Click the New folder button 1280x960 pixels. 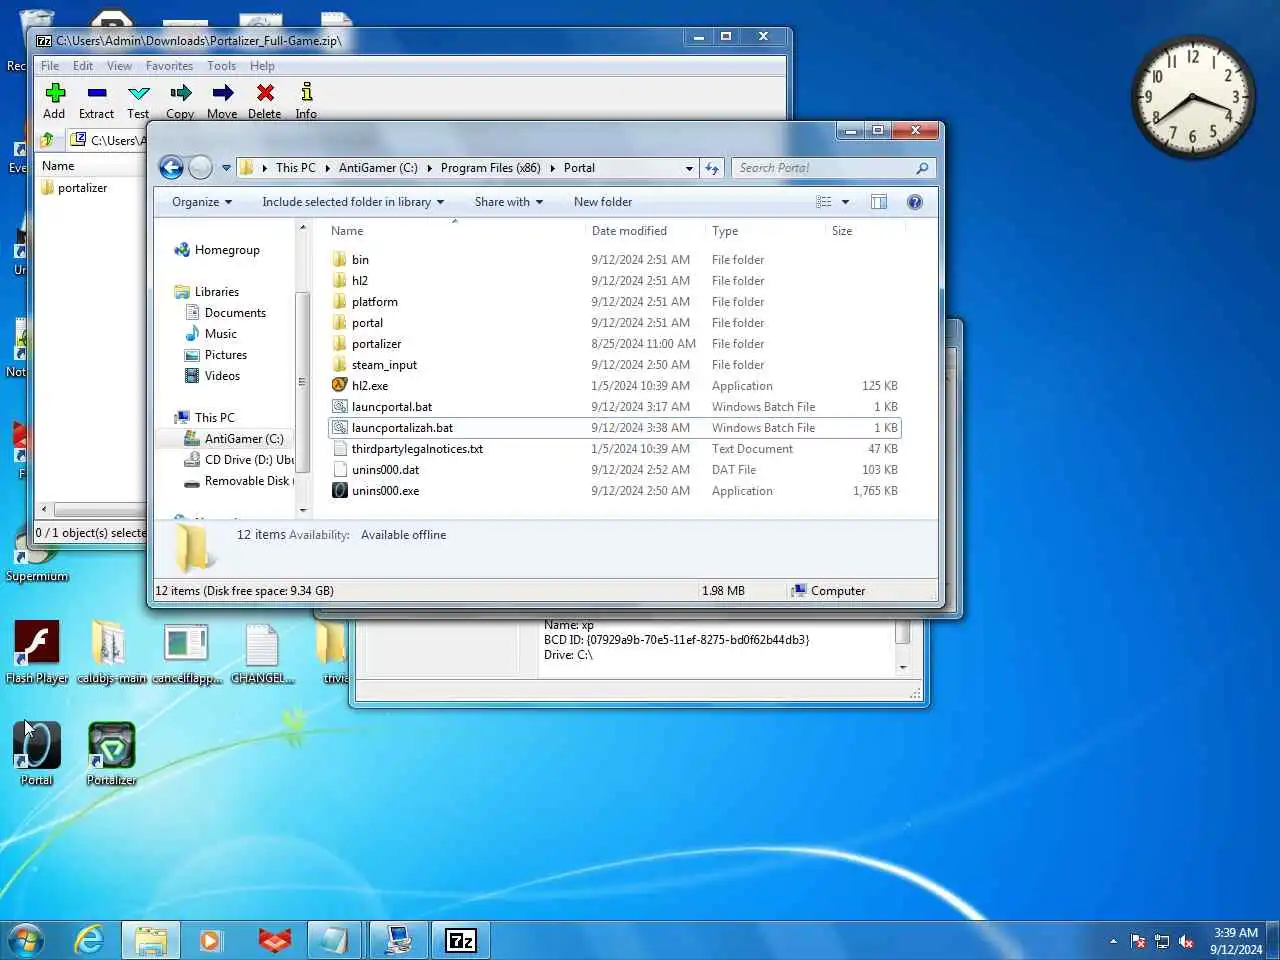(603, 202)
